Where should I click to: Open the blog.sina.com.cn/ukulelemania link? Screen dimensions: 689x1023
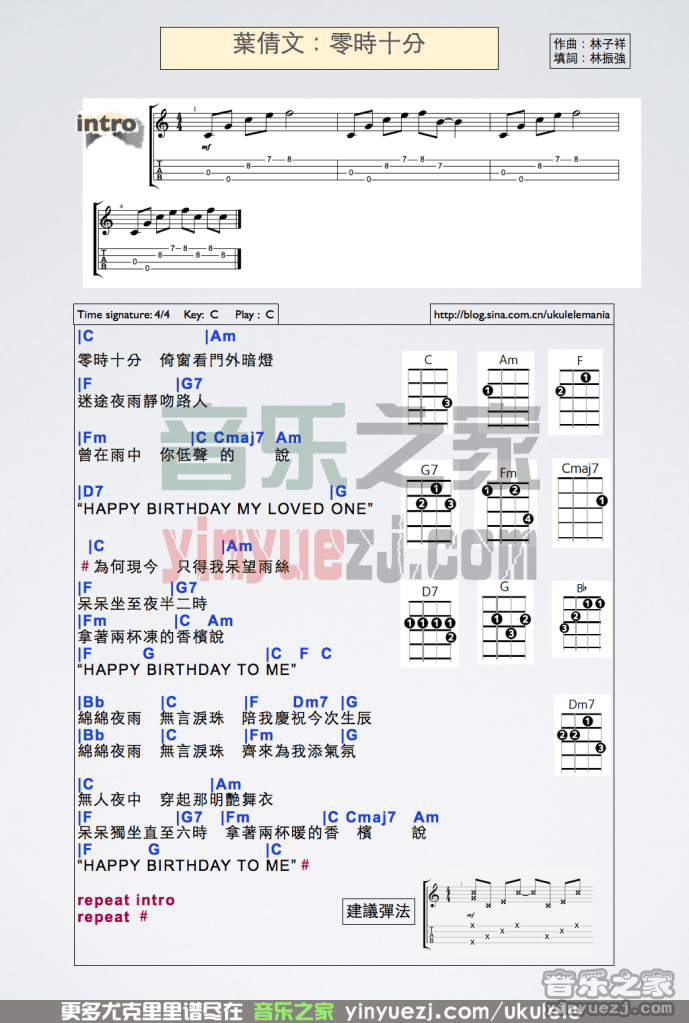[x=522, y=314]
